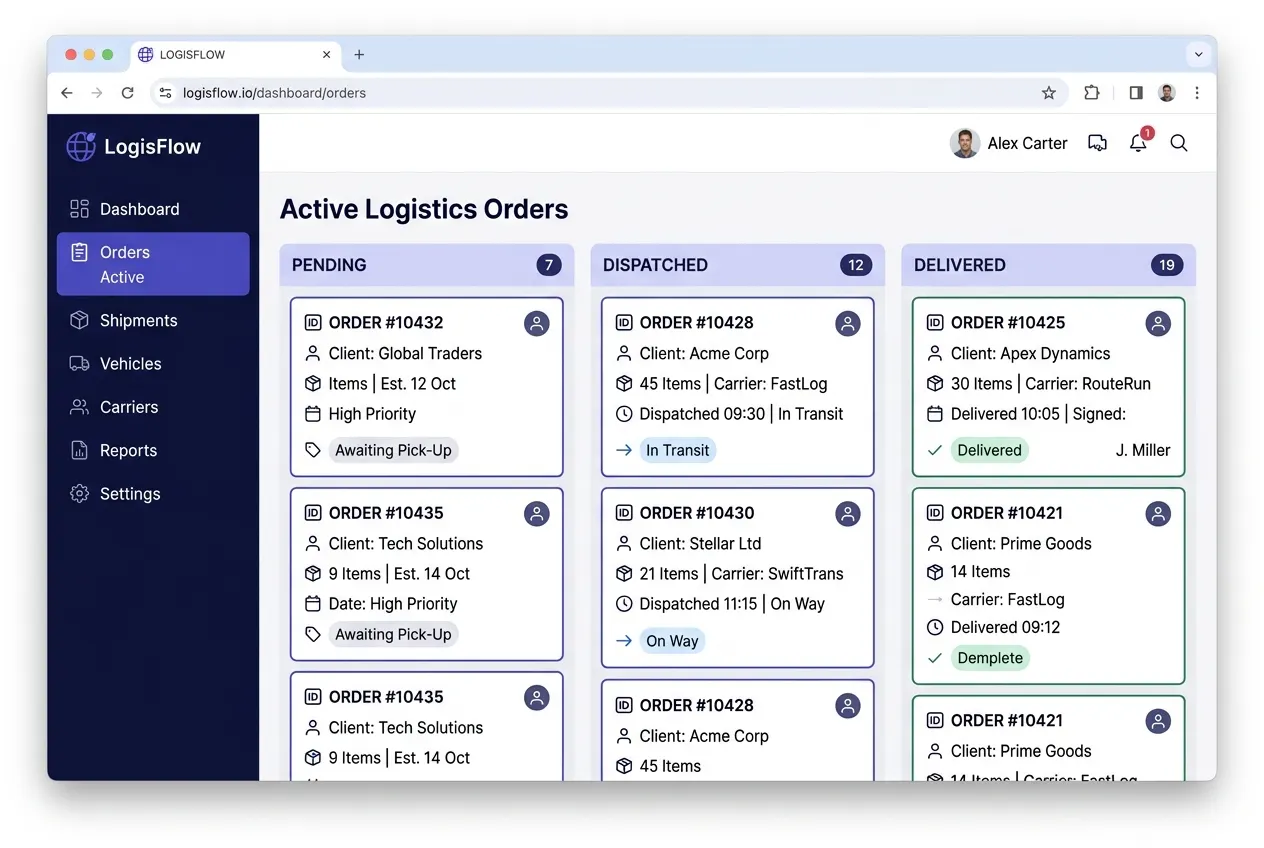Click the calendar icon next to High Priority
The image size is (1264, 848).
point(313,413)
